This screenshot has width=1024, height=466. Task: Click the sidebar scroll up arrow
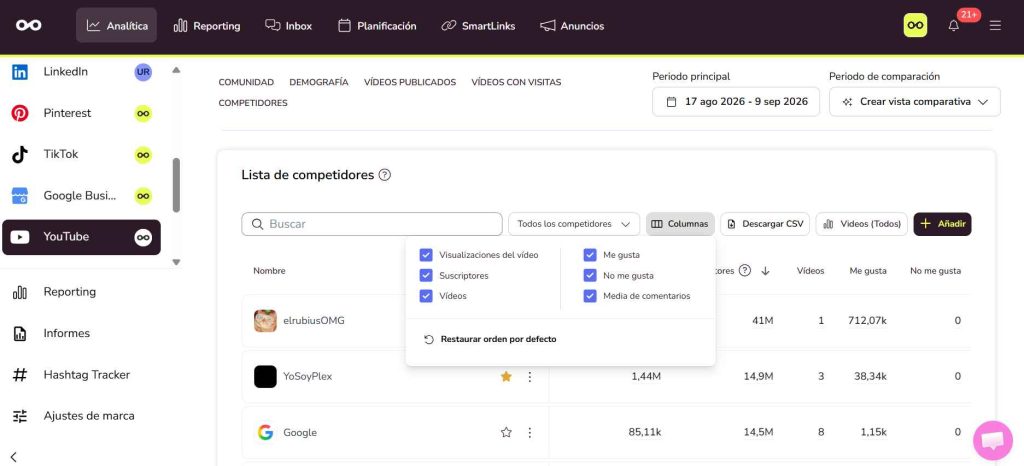176,70
